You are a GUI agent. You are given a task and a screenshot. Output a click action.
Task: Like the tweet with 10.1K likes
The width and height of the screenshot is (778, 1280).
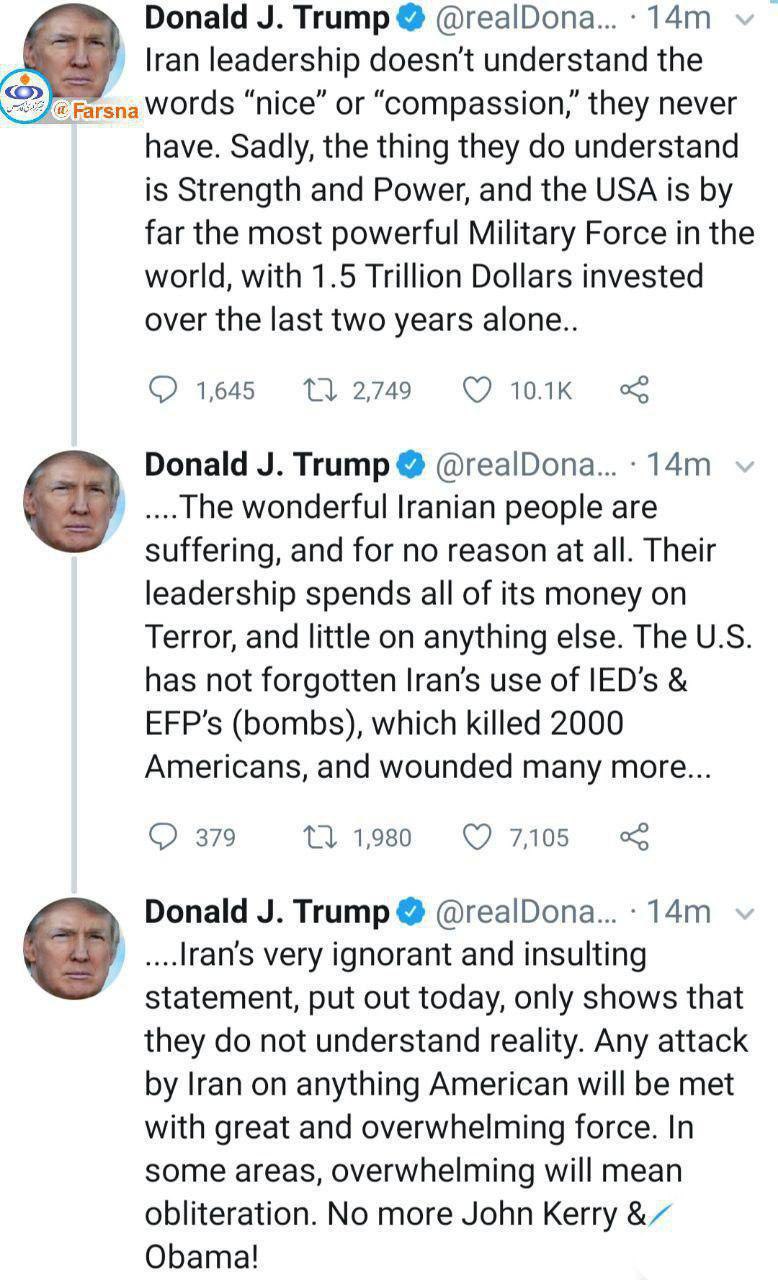478,389
